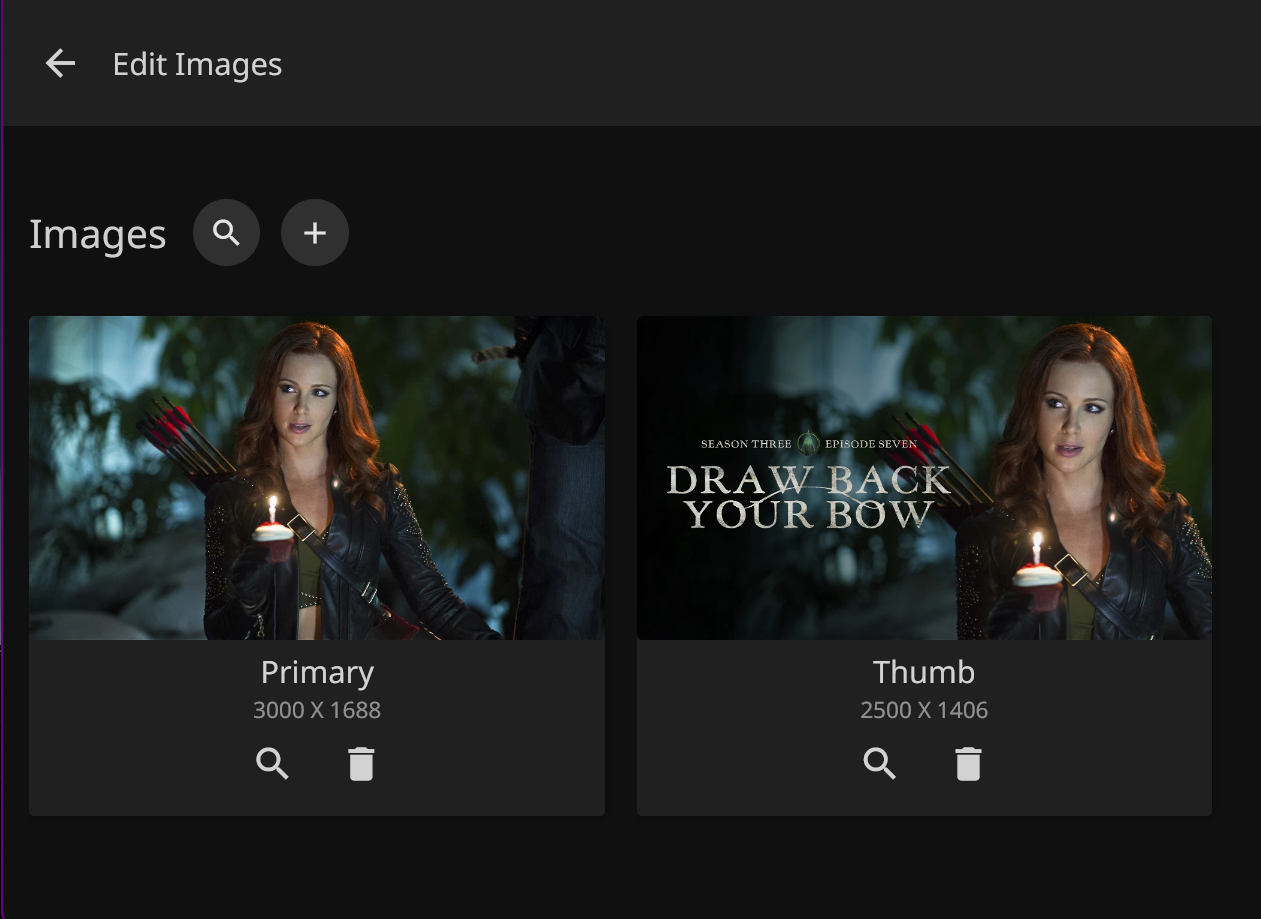
Task: Select the Primary label text
Action: (317, 672)
